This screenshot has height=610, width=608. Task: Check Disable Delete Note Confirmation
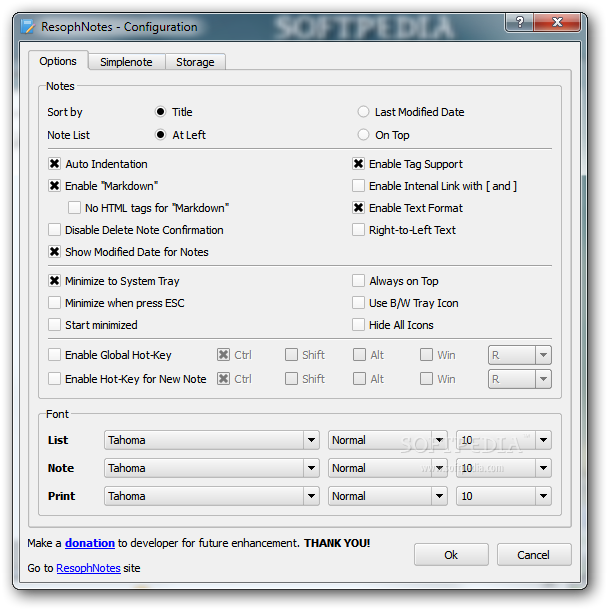pyautogui.click(x=54, y=230)
